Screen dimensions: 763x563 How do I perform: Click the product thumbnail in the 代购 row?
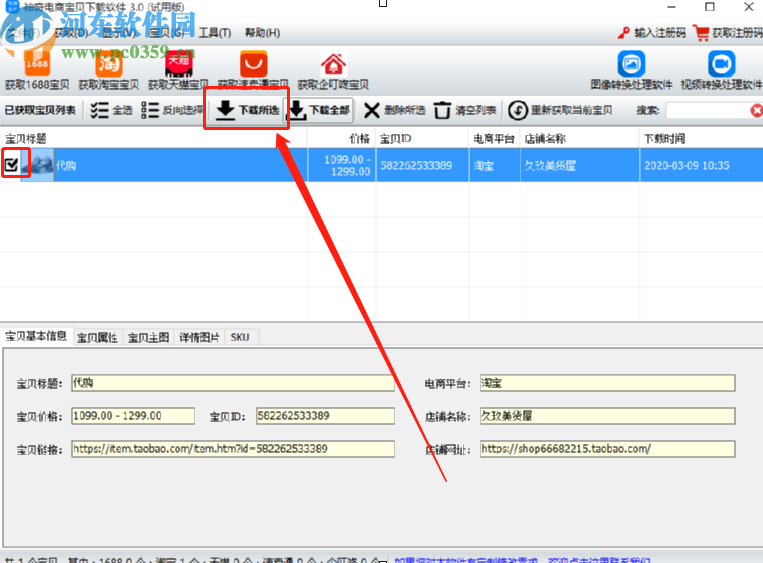point(38,165)
